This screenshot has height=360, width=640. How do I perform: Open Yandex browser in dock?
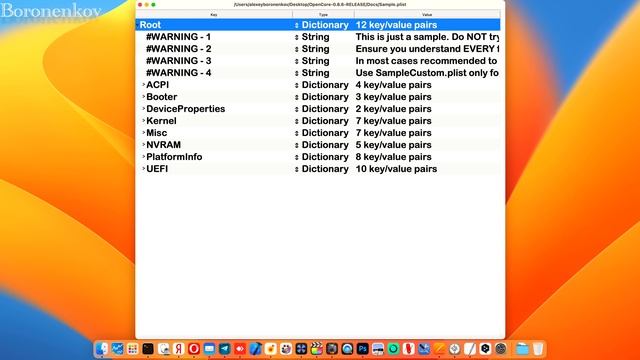pos(178,349)
